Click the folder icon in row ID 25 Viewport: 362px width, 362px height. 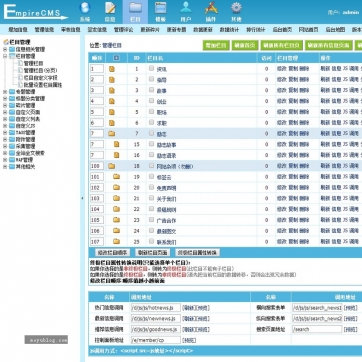(x=116, y=241)
